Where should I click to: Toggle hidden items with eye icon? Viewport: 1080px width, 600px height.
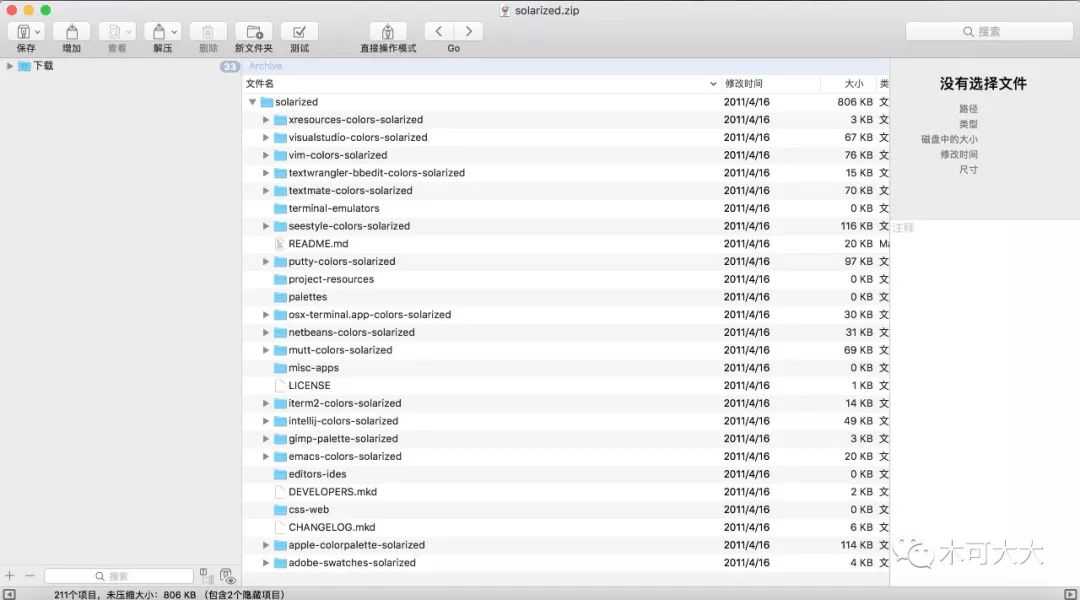coord(227,577)
